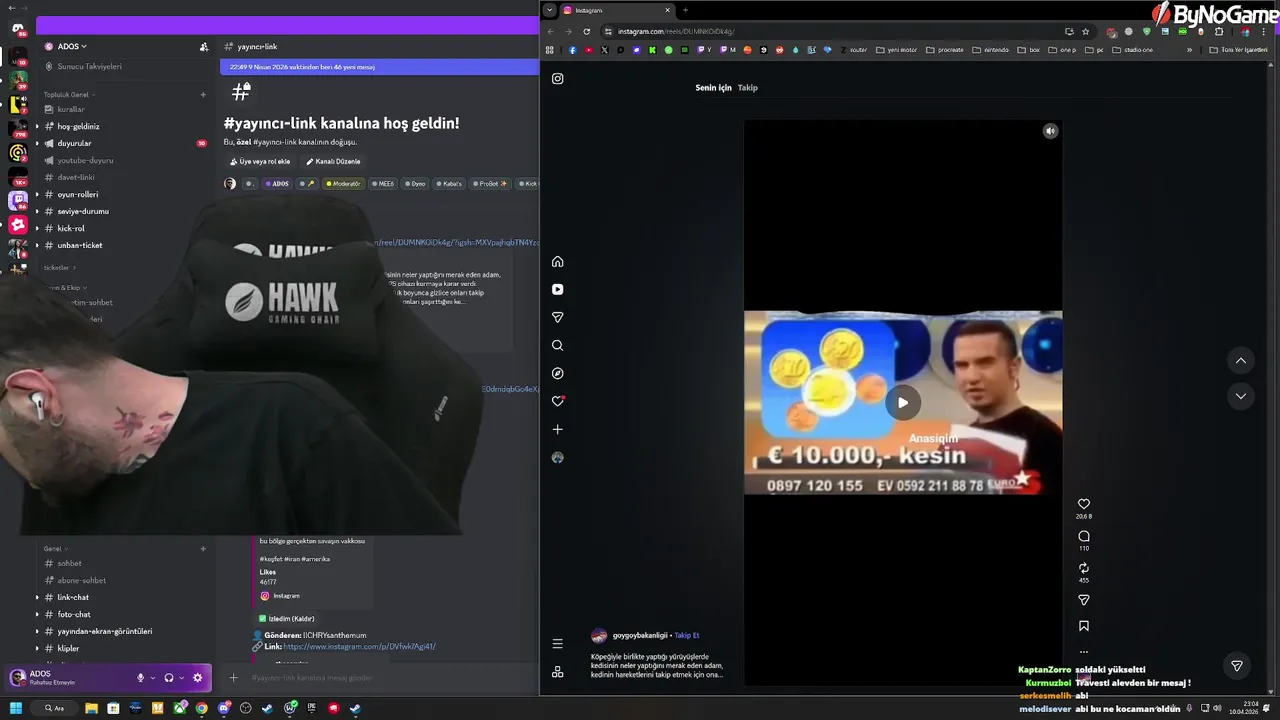Click the Instagram logo at the sidebar top

click(557, 79)
